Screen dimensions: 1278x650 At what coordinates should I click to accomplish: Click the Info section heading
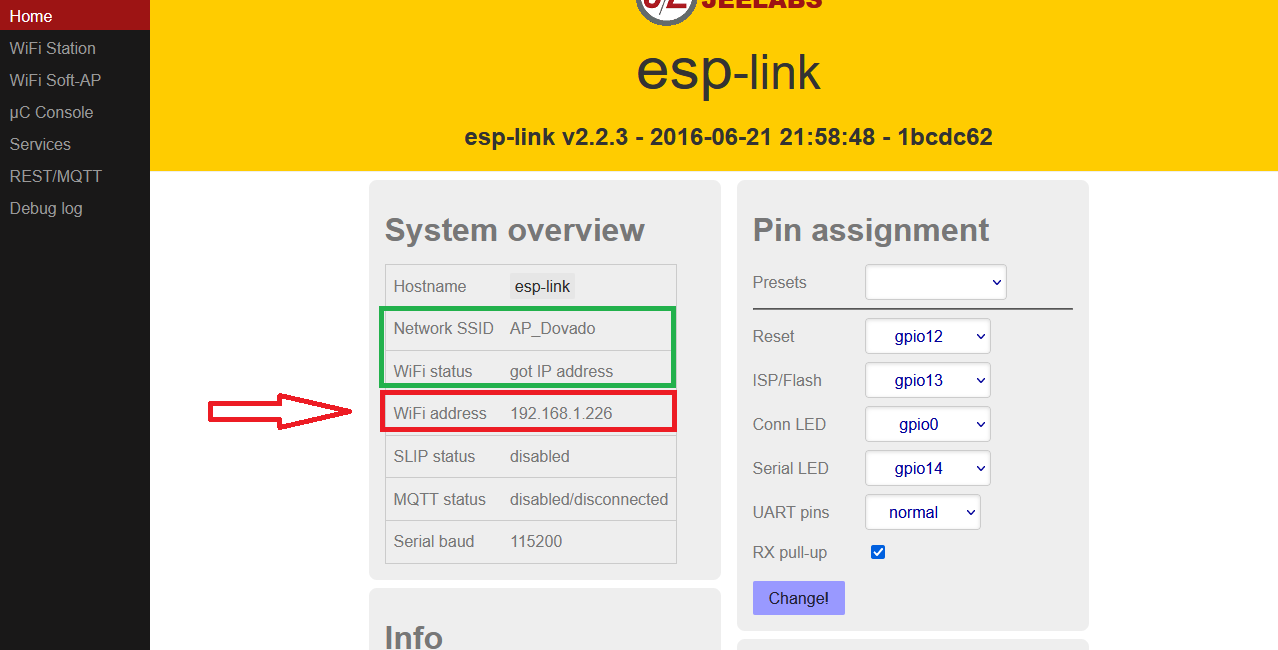click(414, 636)
